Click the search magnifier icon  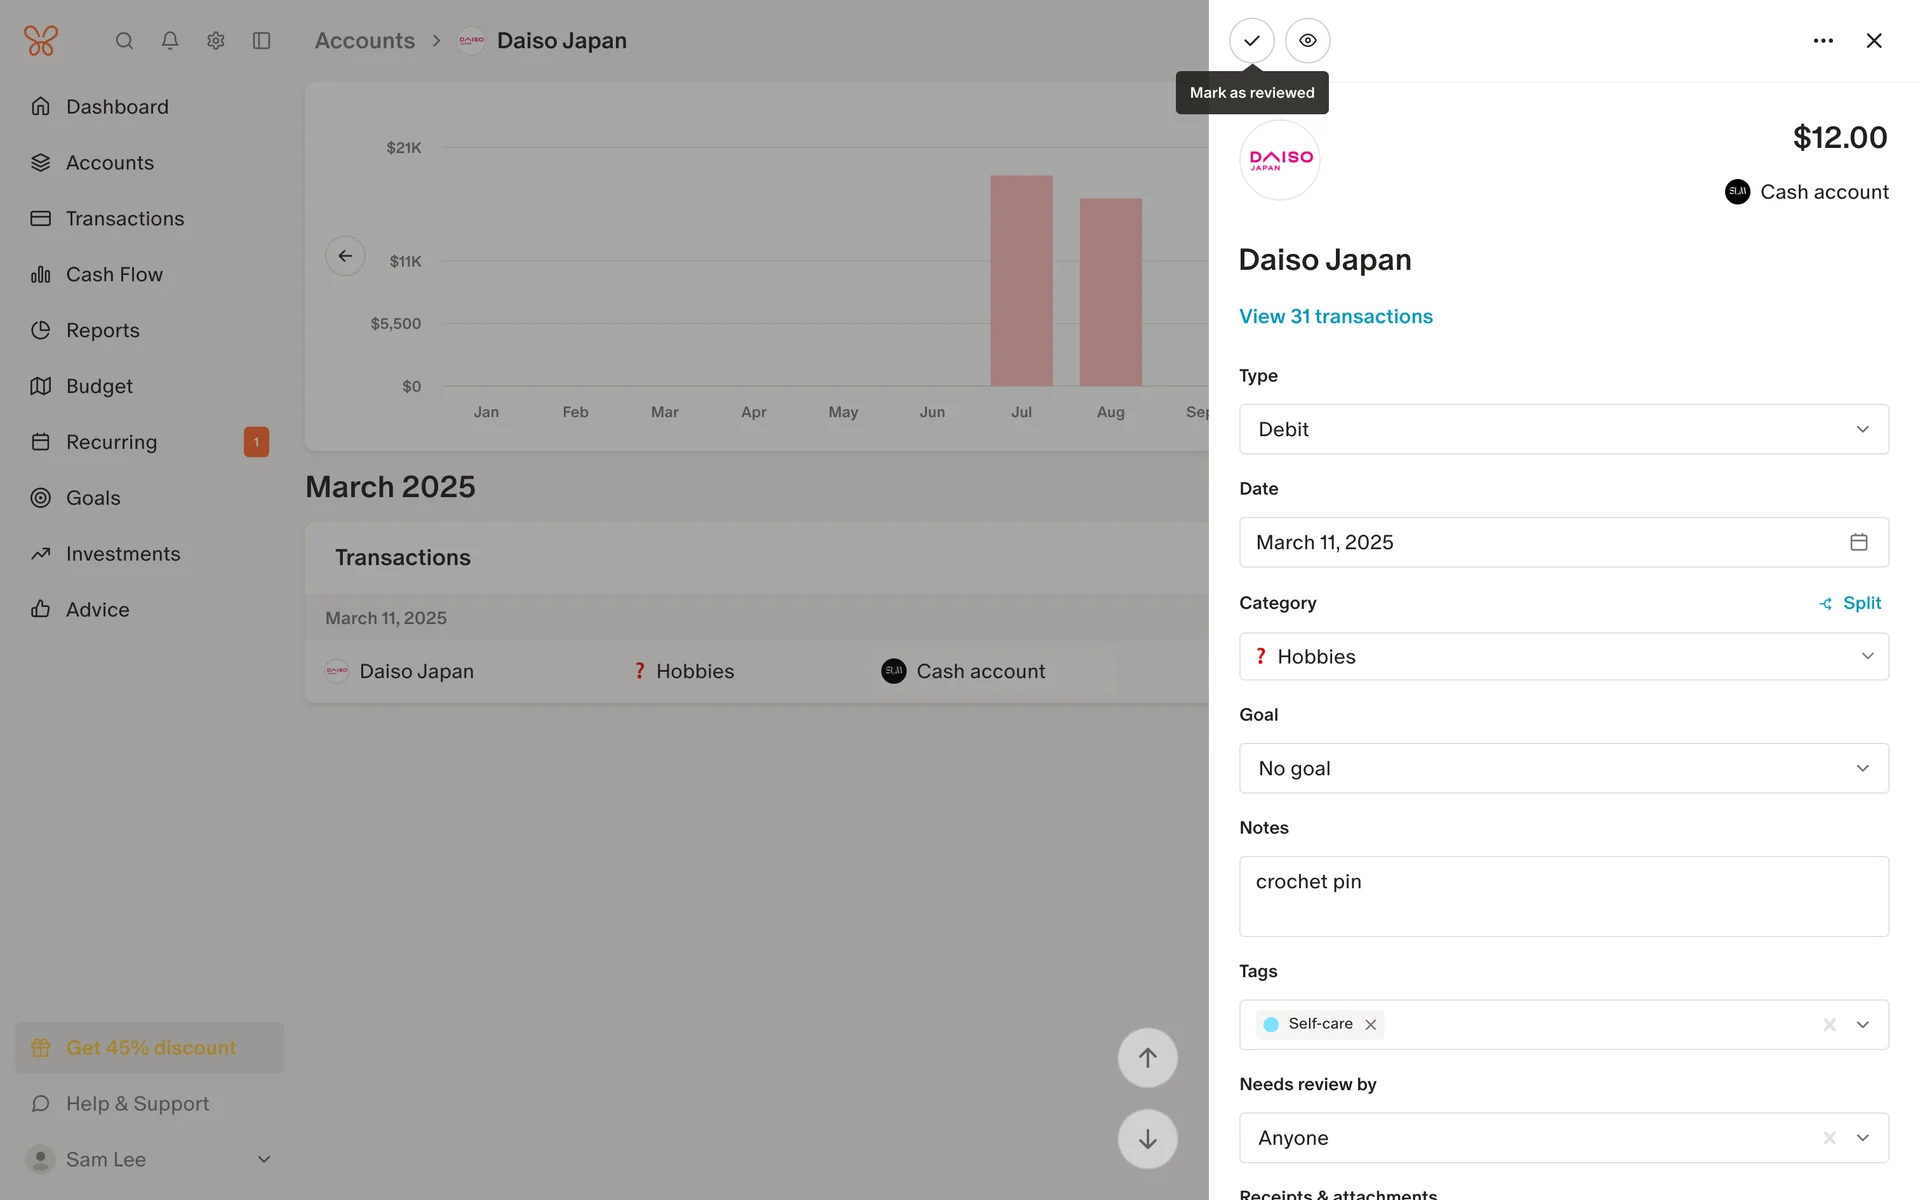[124, 41]
